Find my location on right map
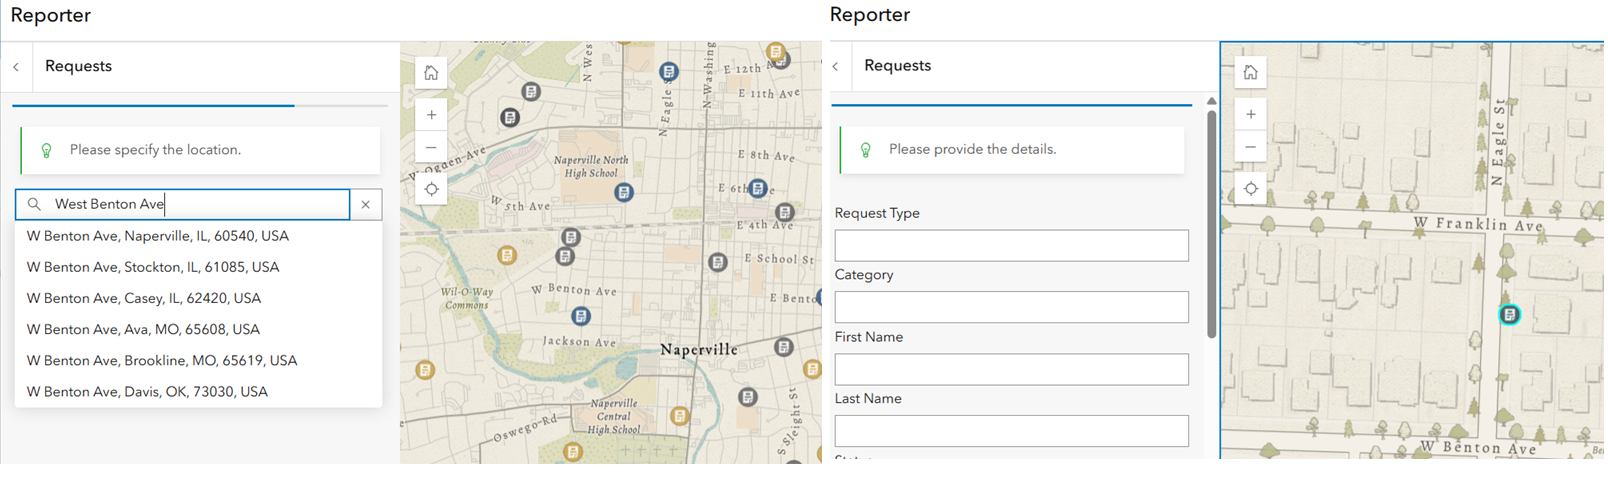The height and width of the screenshot is (478, 1608). pyautogui.click(x=1250, y=189)
